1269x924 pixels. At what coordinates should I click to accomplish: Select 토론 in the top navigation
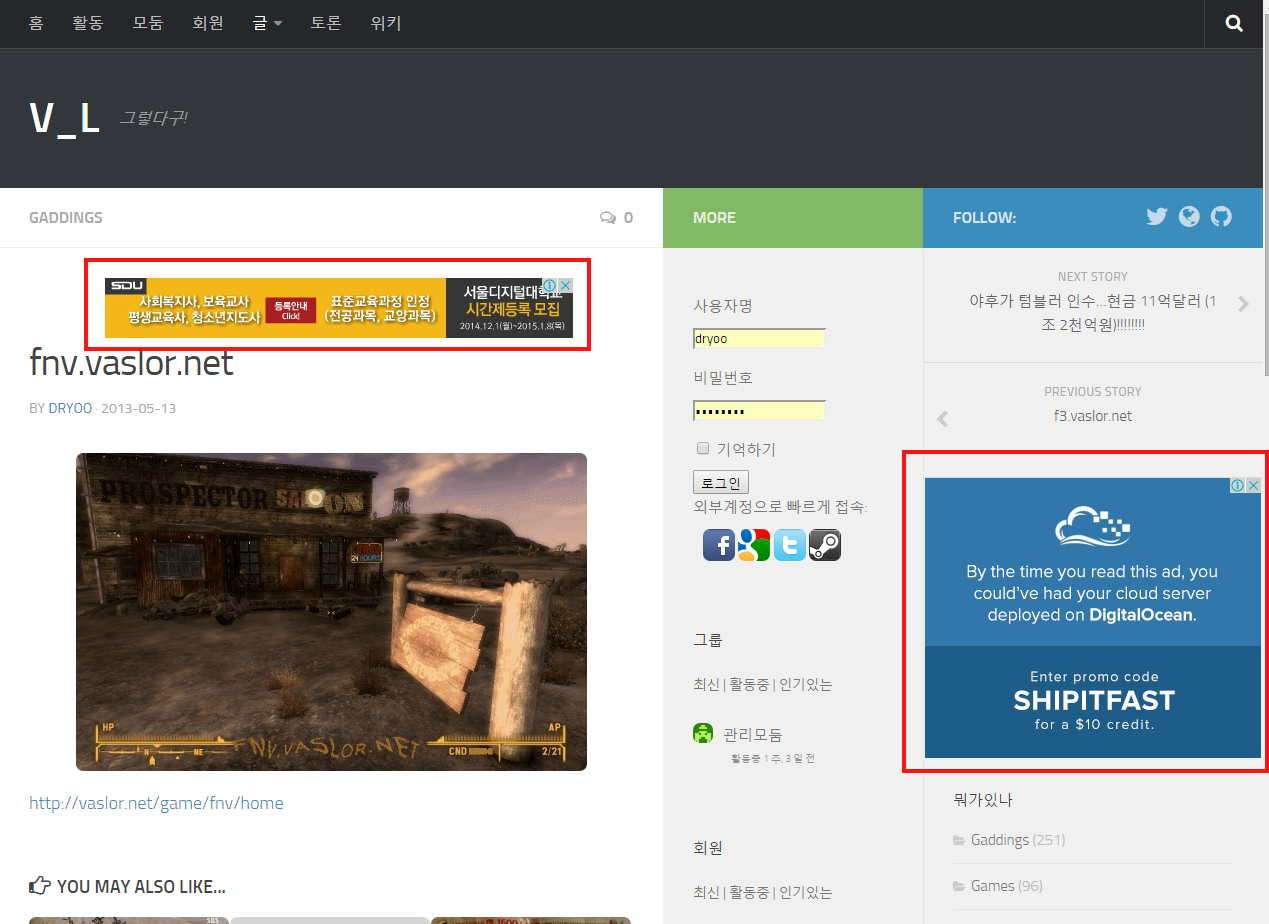326,23
